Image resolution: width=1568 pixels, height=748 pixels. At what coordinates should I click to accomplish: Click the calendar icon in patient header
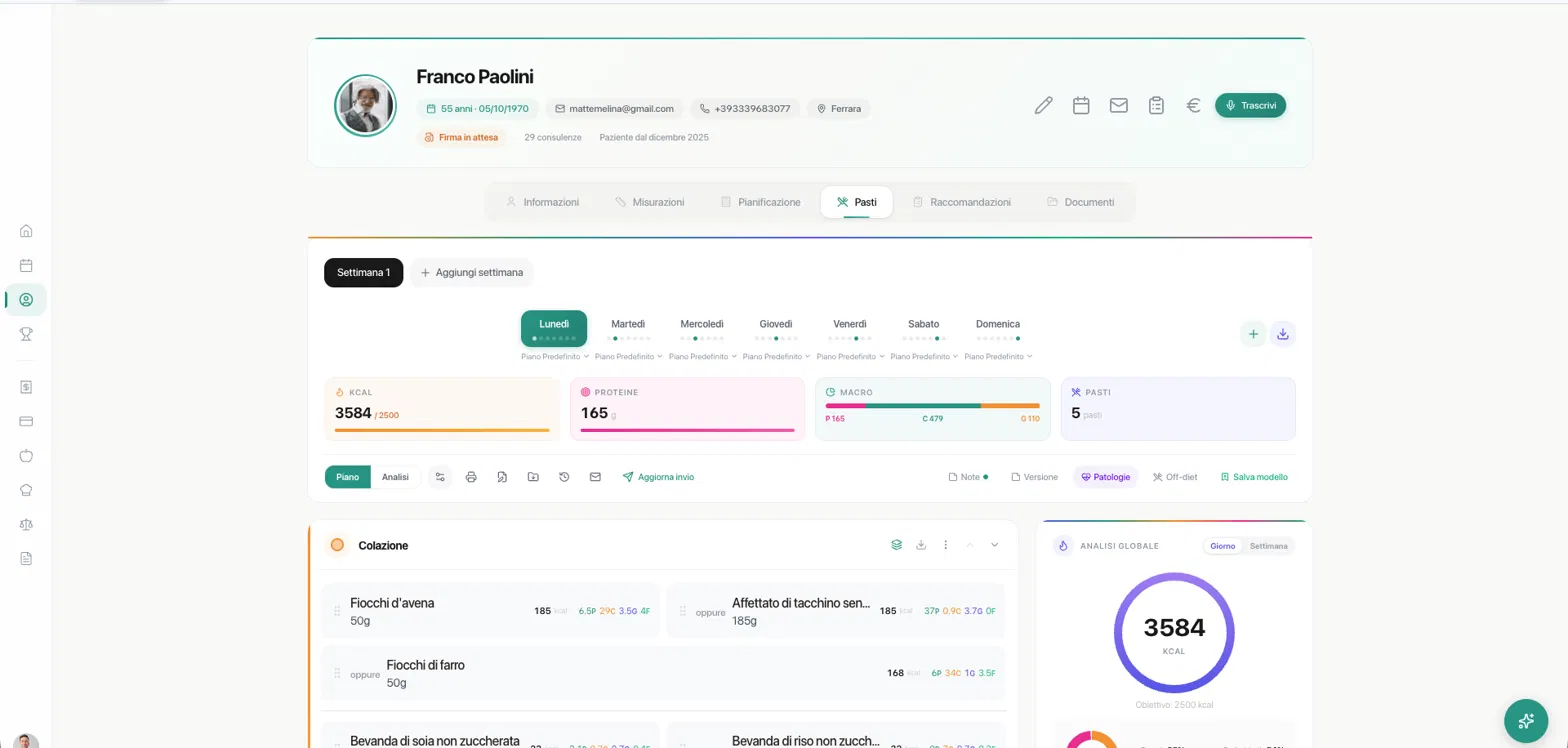coord(1081,105)
